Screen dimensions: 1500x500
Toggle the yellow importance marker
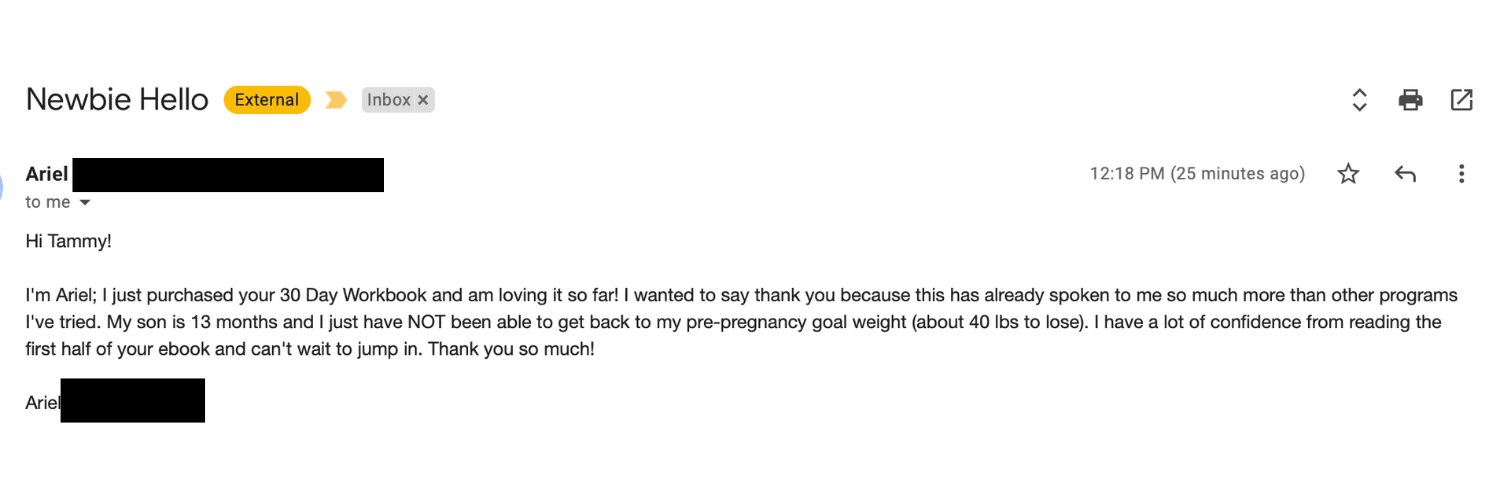click(x=336, y=100)
